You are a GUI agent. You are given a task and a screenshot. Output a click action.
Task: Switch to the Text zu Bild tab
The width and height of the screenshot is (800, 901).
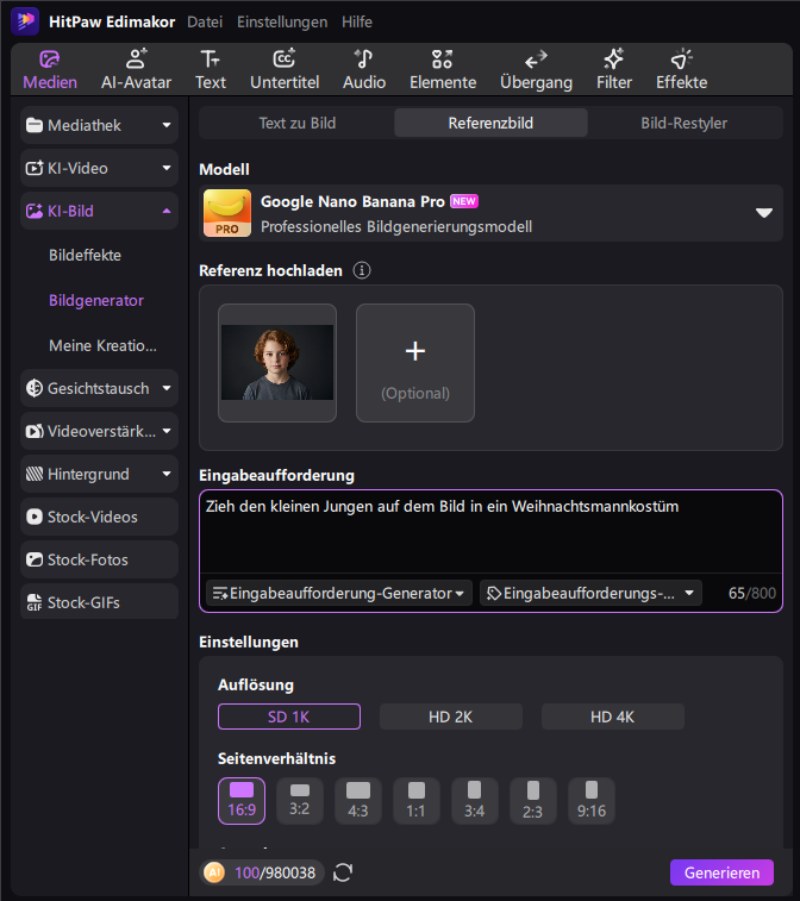click(297, 123)
